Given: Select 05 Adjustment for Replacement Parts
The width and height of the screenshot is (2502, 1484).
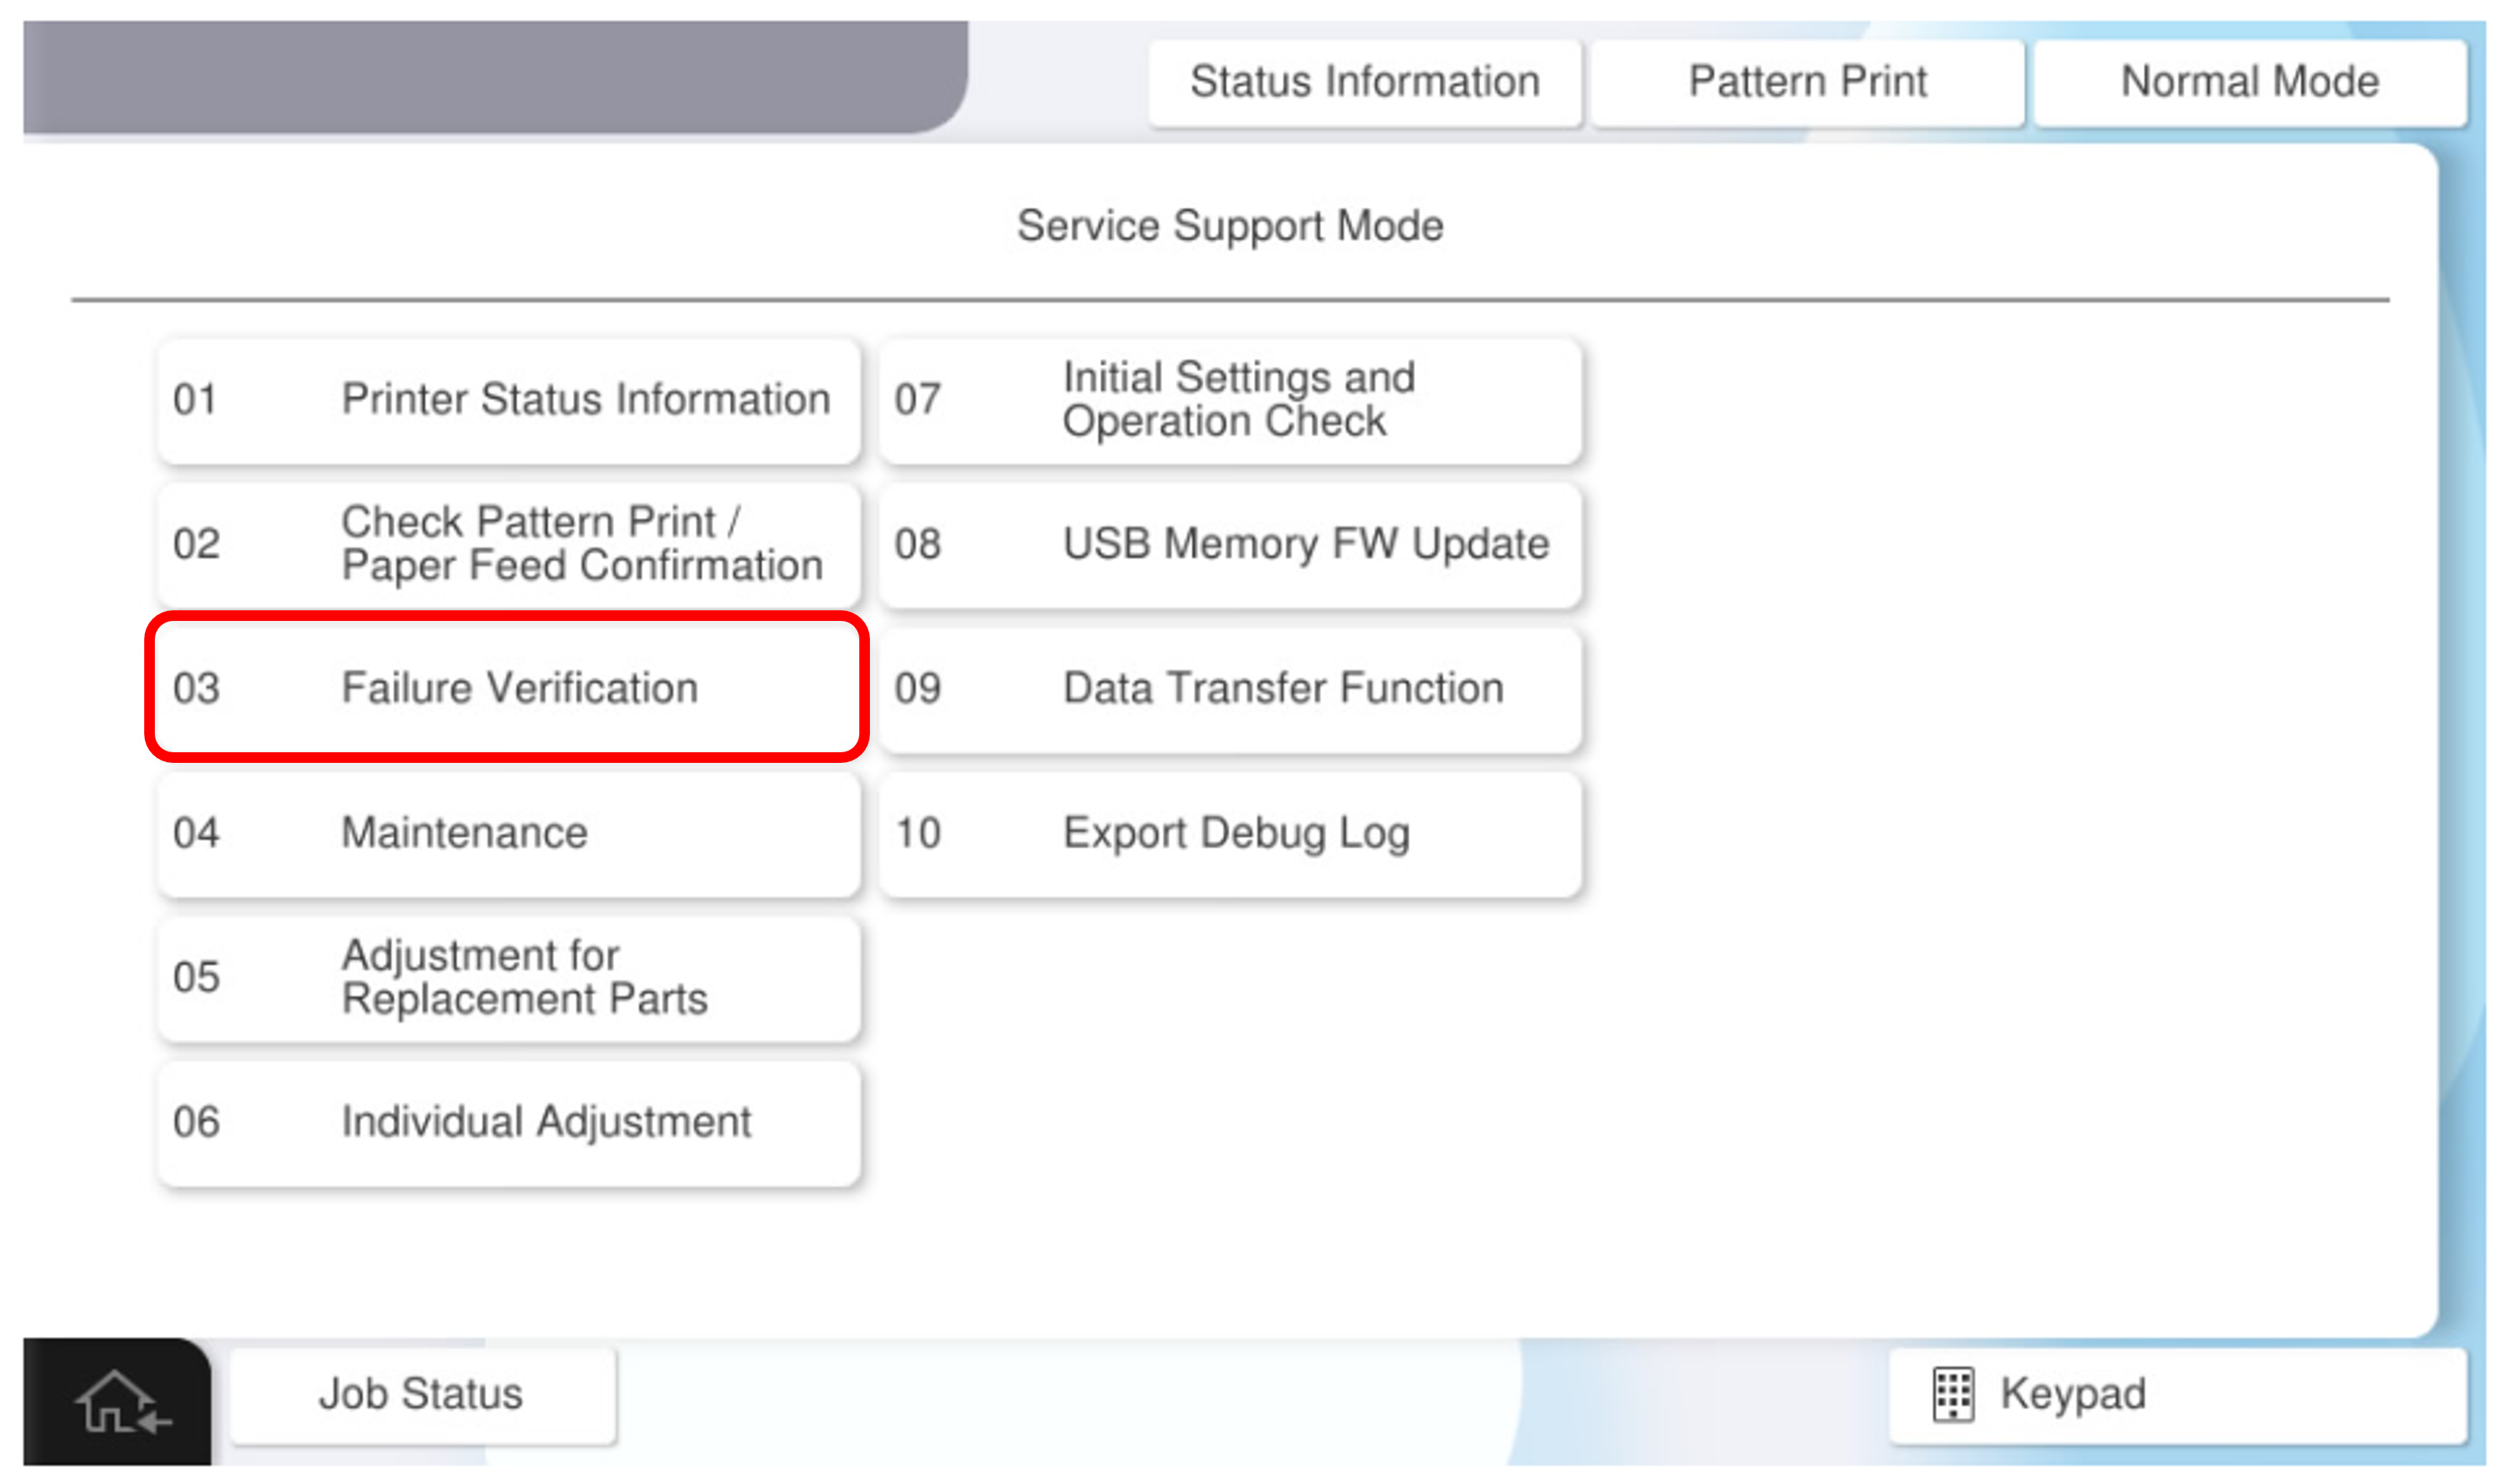Looking at the screenshot, I should pos(508,977).
